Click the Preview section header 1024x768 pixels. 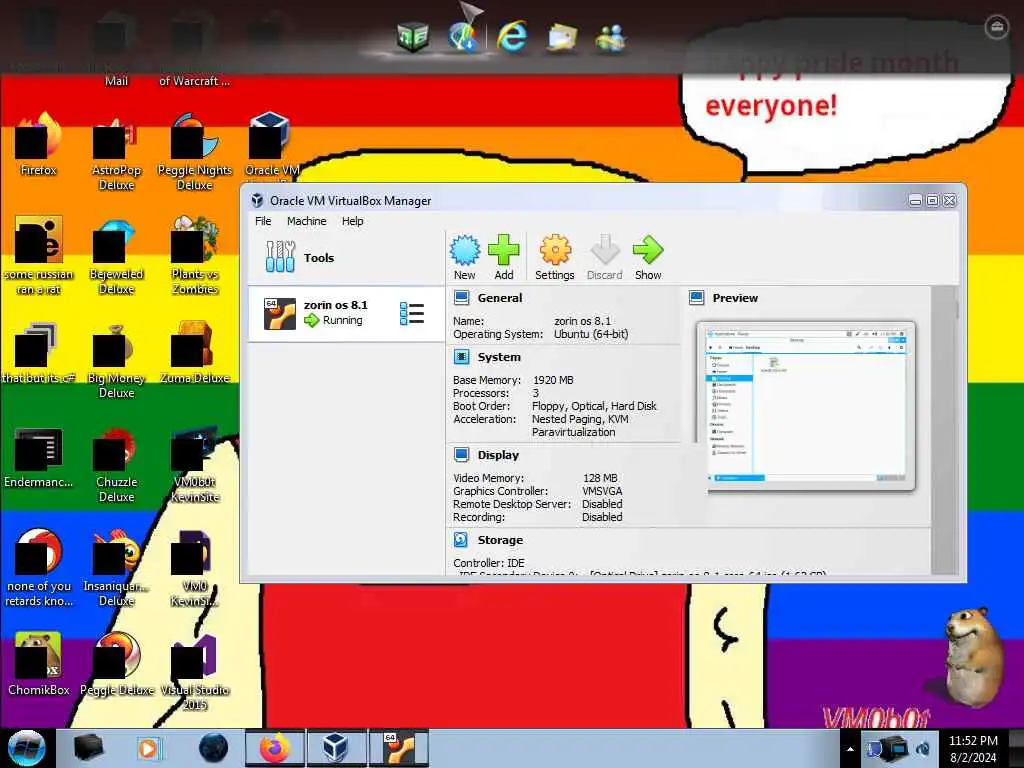point(735,298)
